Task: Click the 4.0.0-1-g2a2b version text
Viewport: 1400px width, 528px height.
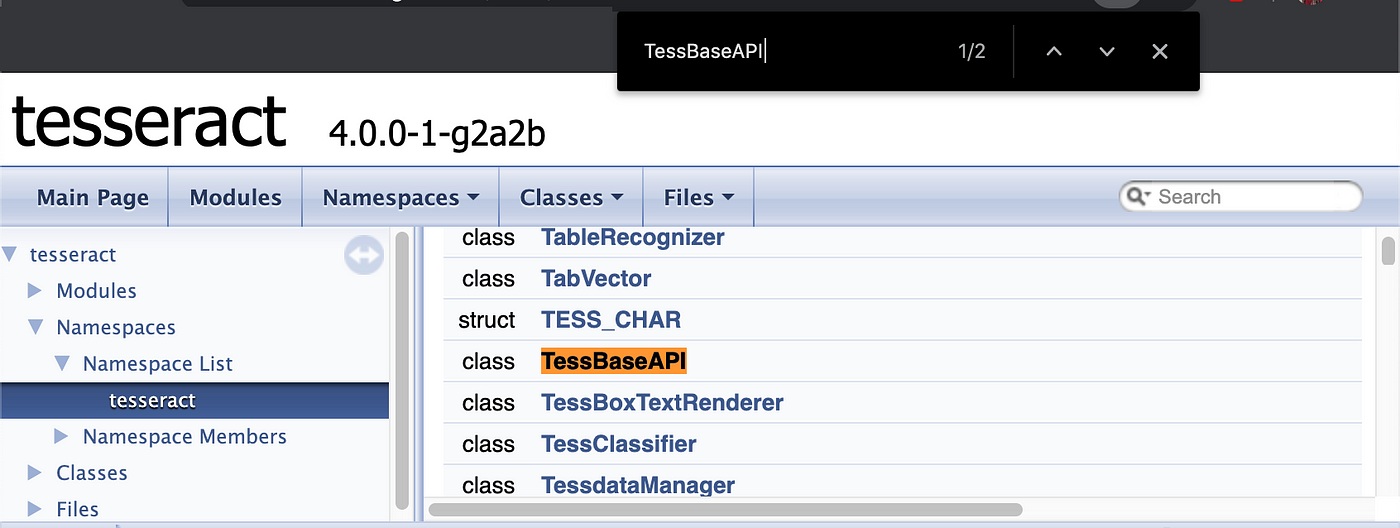Action: (437, 132)
